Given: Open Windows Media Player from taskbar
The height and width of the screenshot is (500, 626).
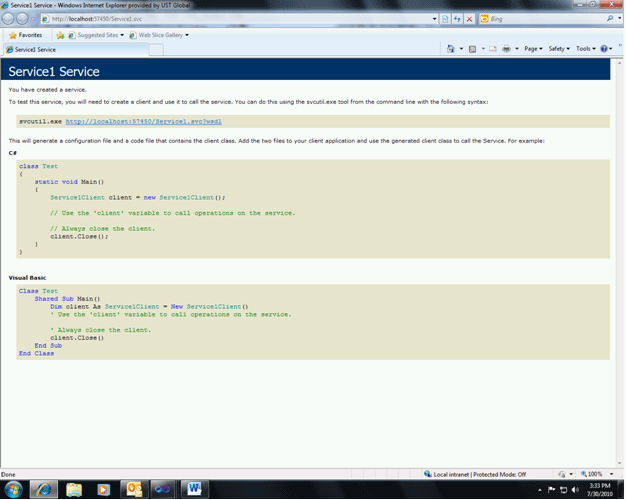Looking at the screenshot, I should pyautogui.click(x=103, y=490).
